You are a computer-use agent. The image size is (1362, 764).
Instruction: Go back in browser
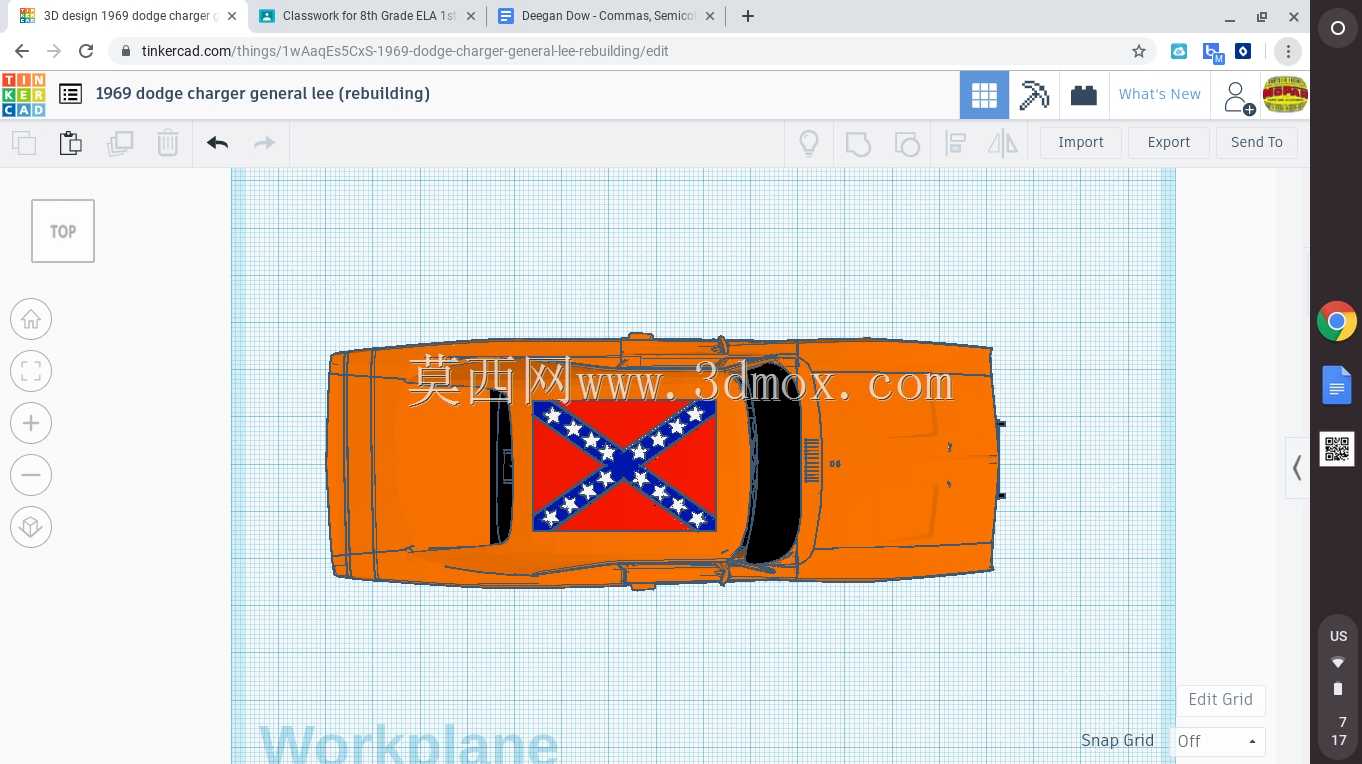[x=22, y=51]
